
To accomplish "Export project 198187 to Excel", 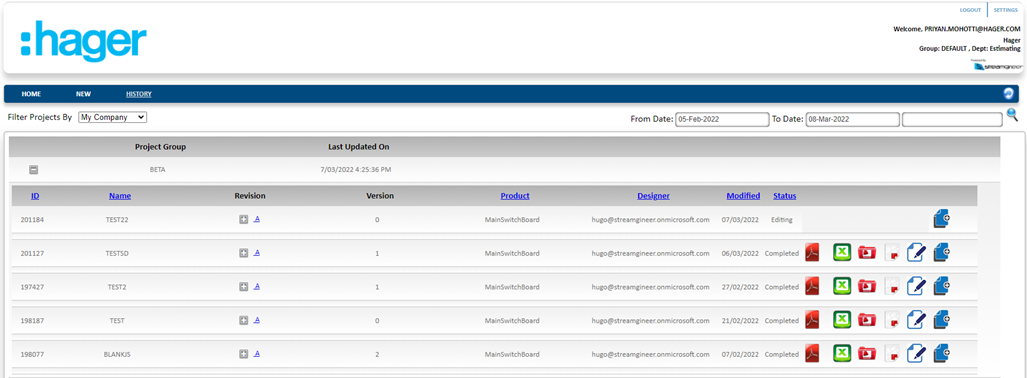I will pos(842,320).
